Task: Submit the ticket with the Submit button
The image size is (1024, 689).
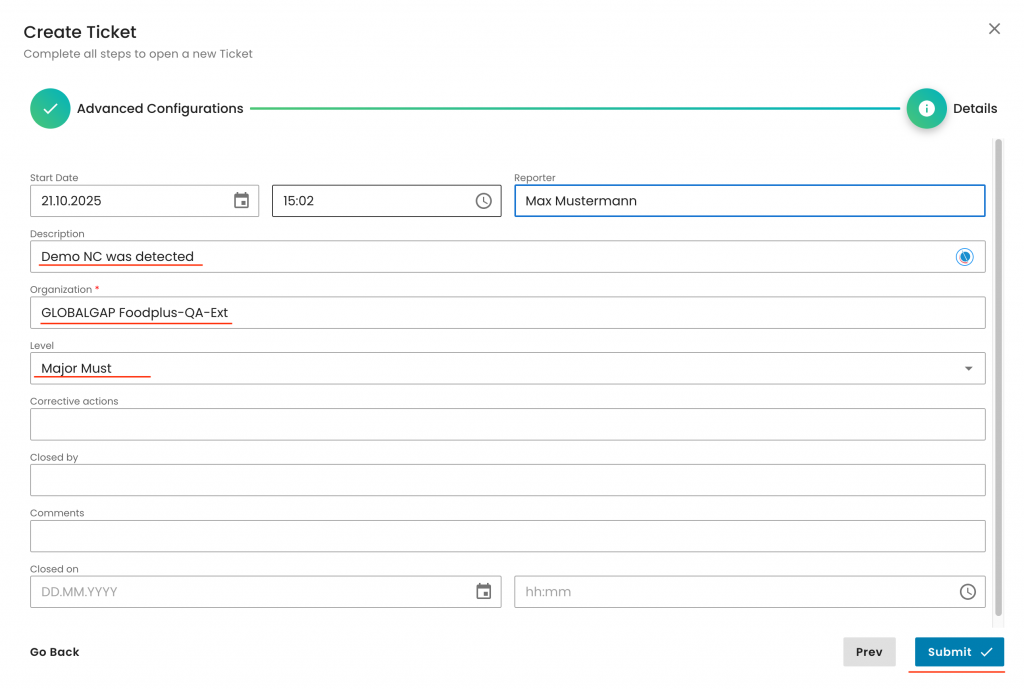Action: 958,652
